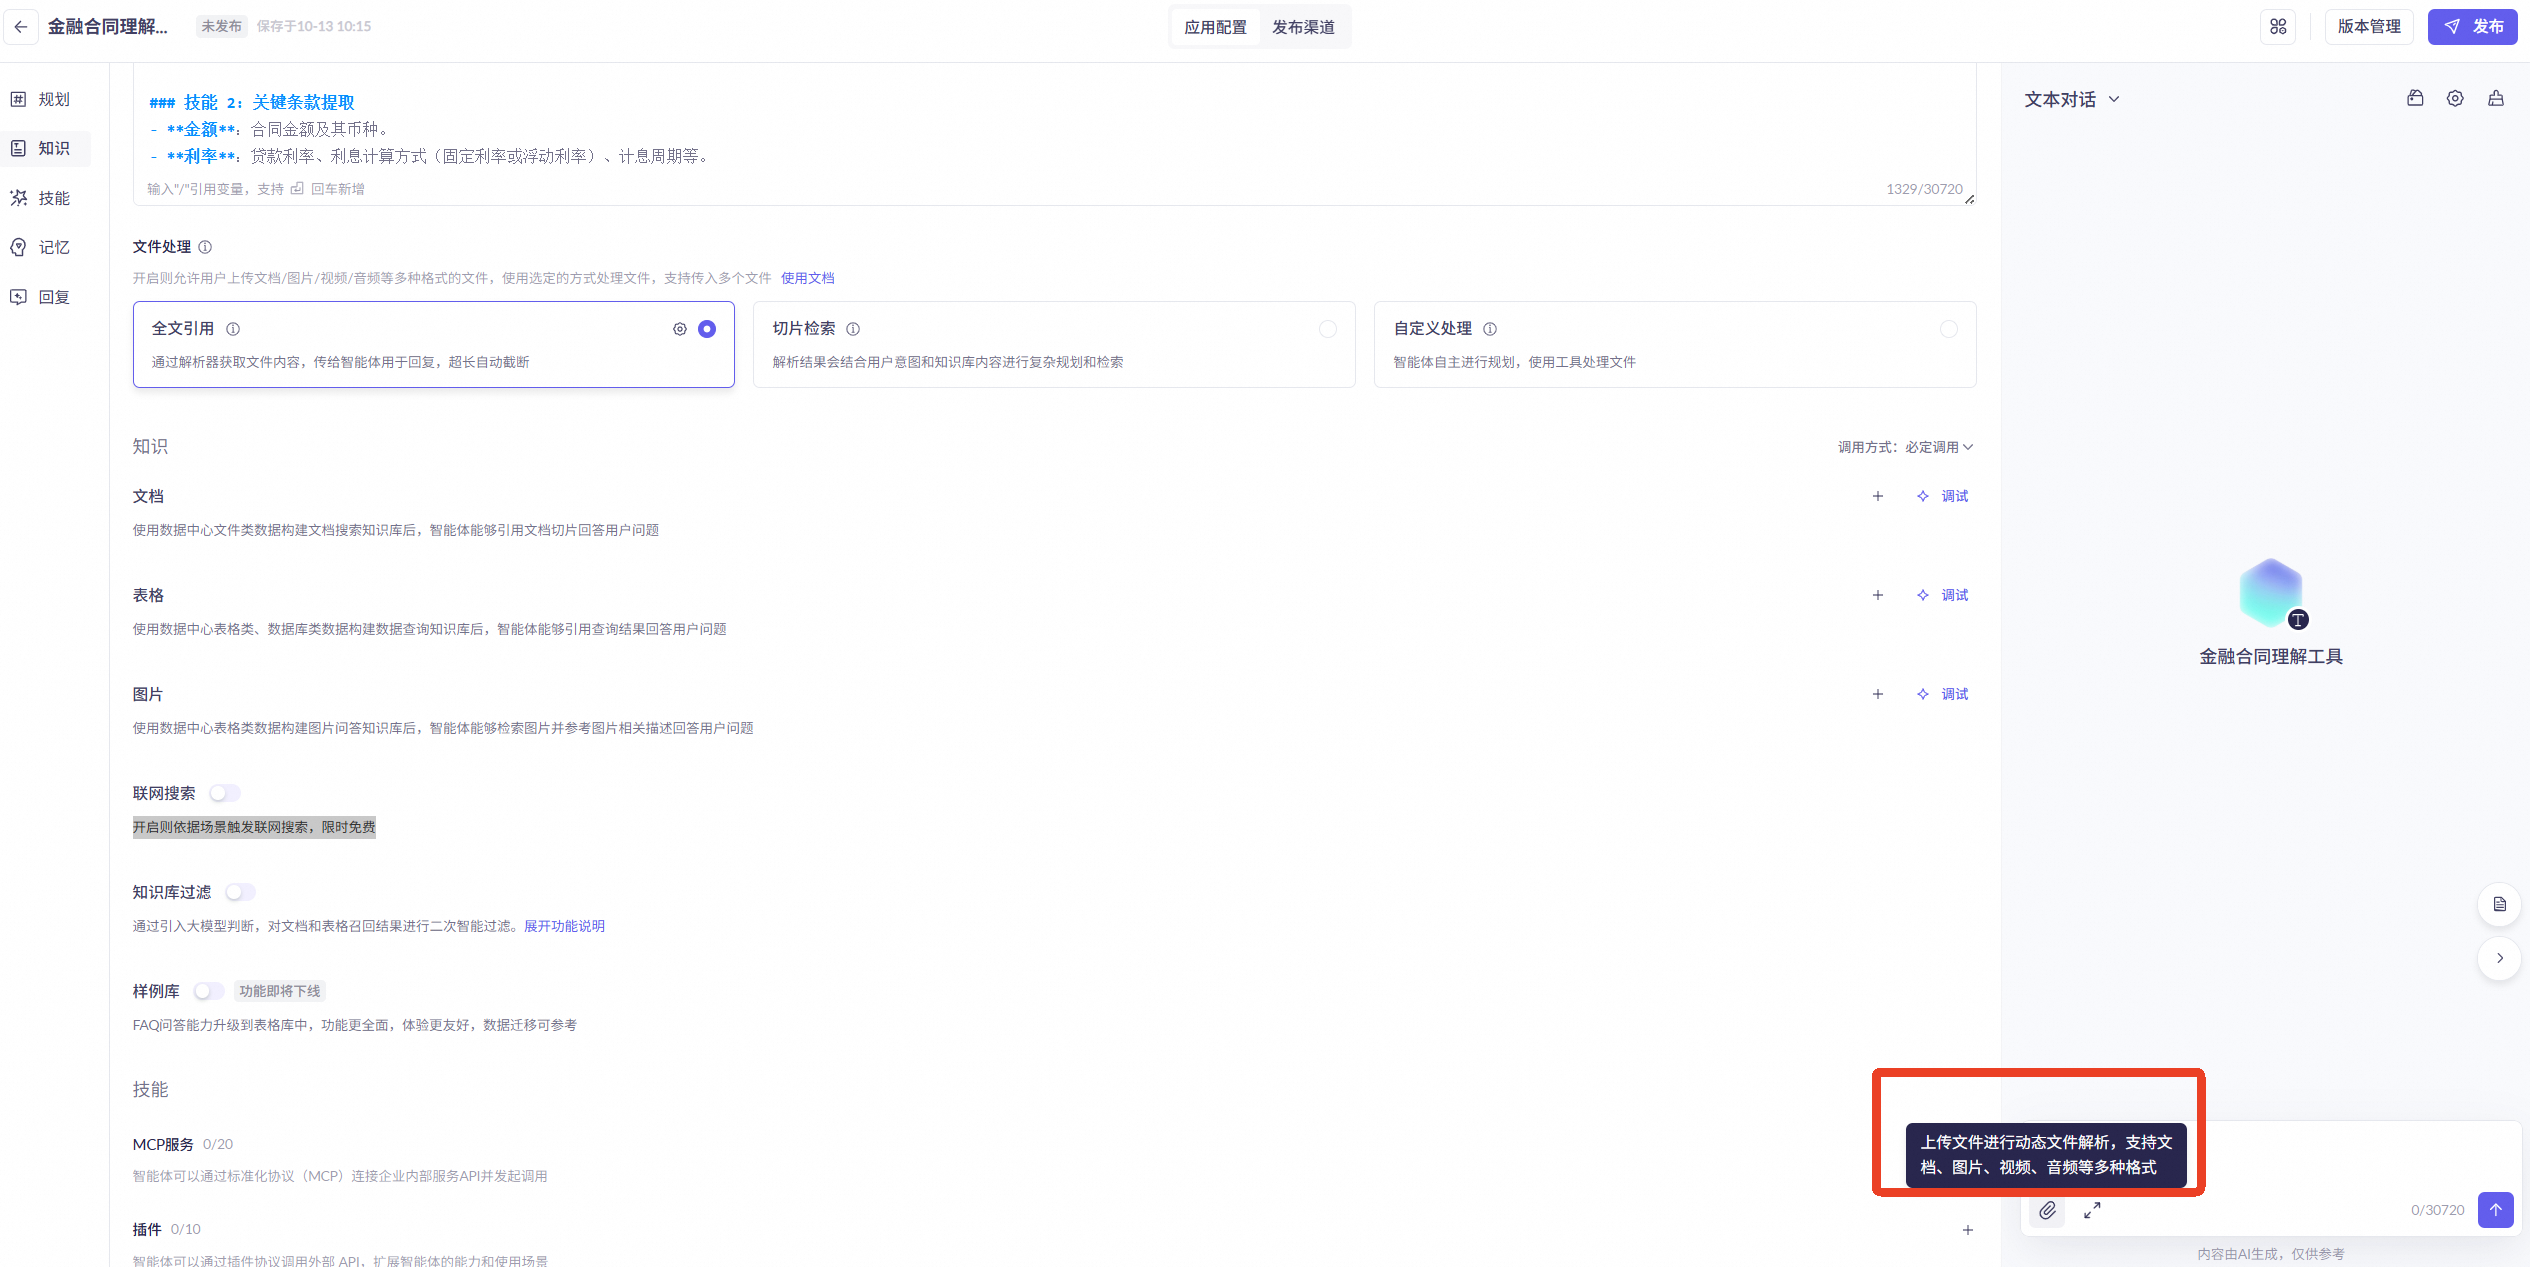Open the 全文引用 settings gear icon
2530x1267 pixels.
click(680, 329)
